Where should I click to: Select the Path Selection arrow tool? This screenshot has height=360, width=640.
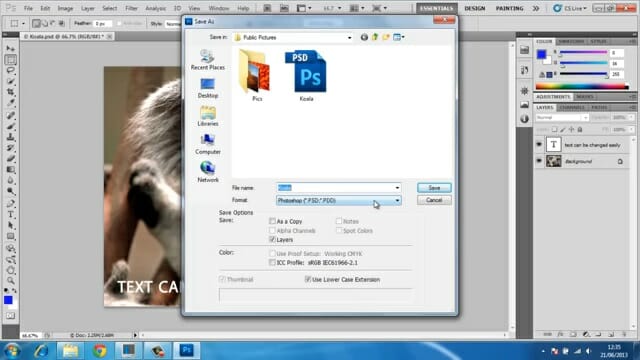coord(10,226)
